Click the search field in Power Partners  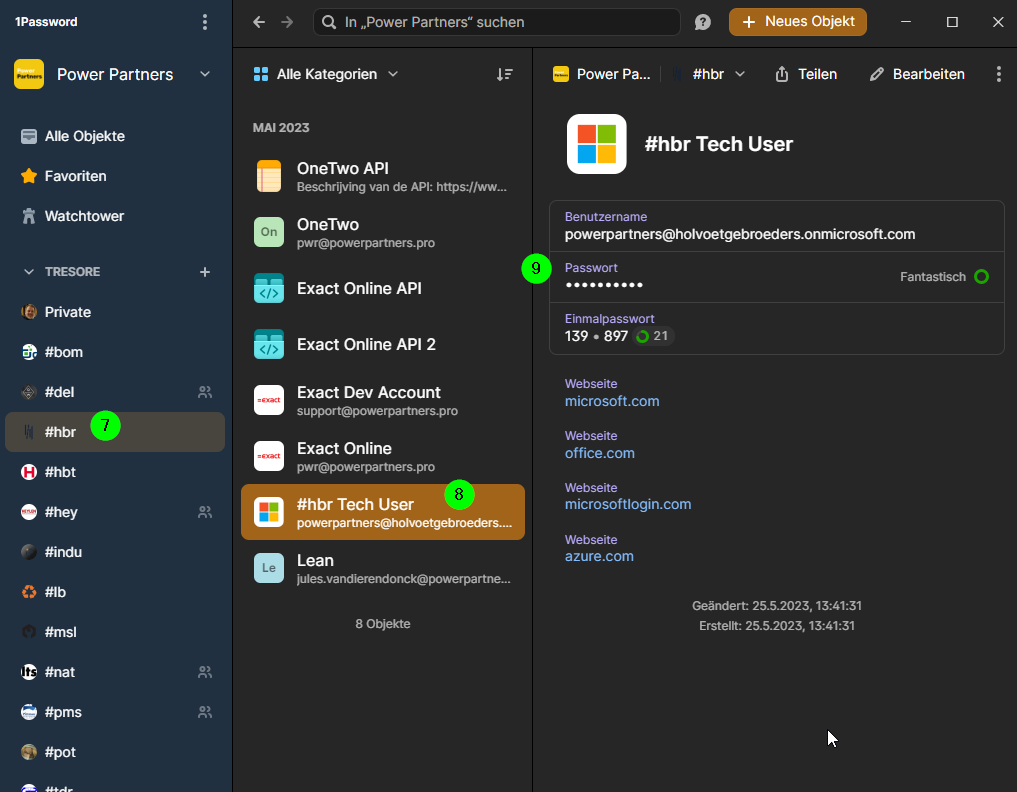coord(497,22)
